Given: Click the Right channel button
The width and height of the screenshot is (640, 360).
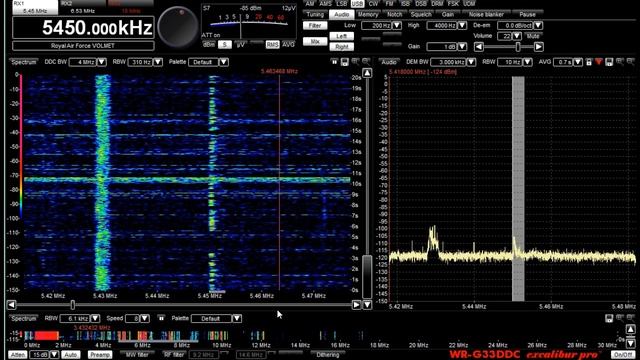Looking at the screenshot, I should (342, 47).
